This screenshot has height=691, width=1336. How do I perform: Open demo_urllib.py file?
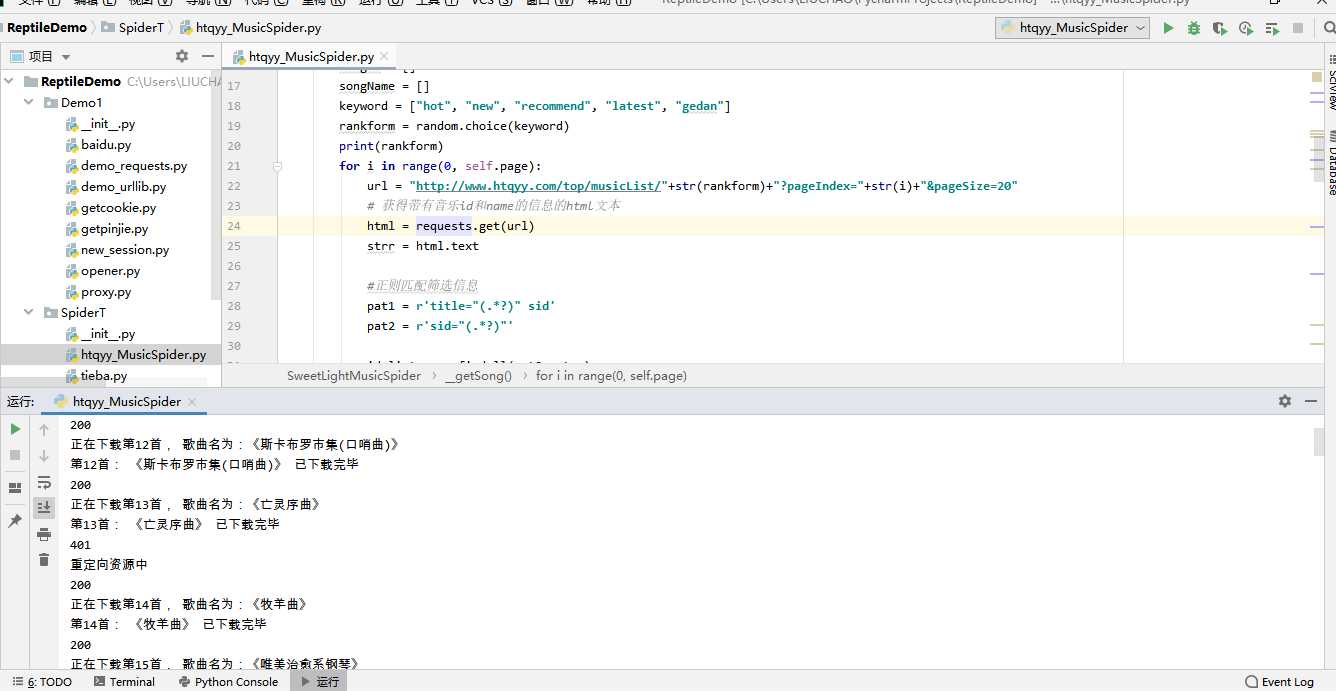point(123,186)
